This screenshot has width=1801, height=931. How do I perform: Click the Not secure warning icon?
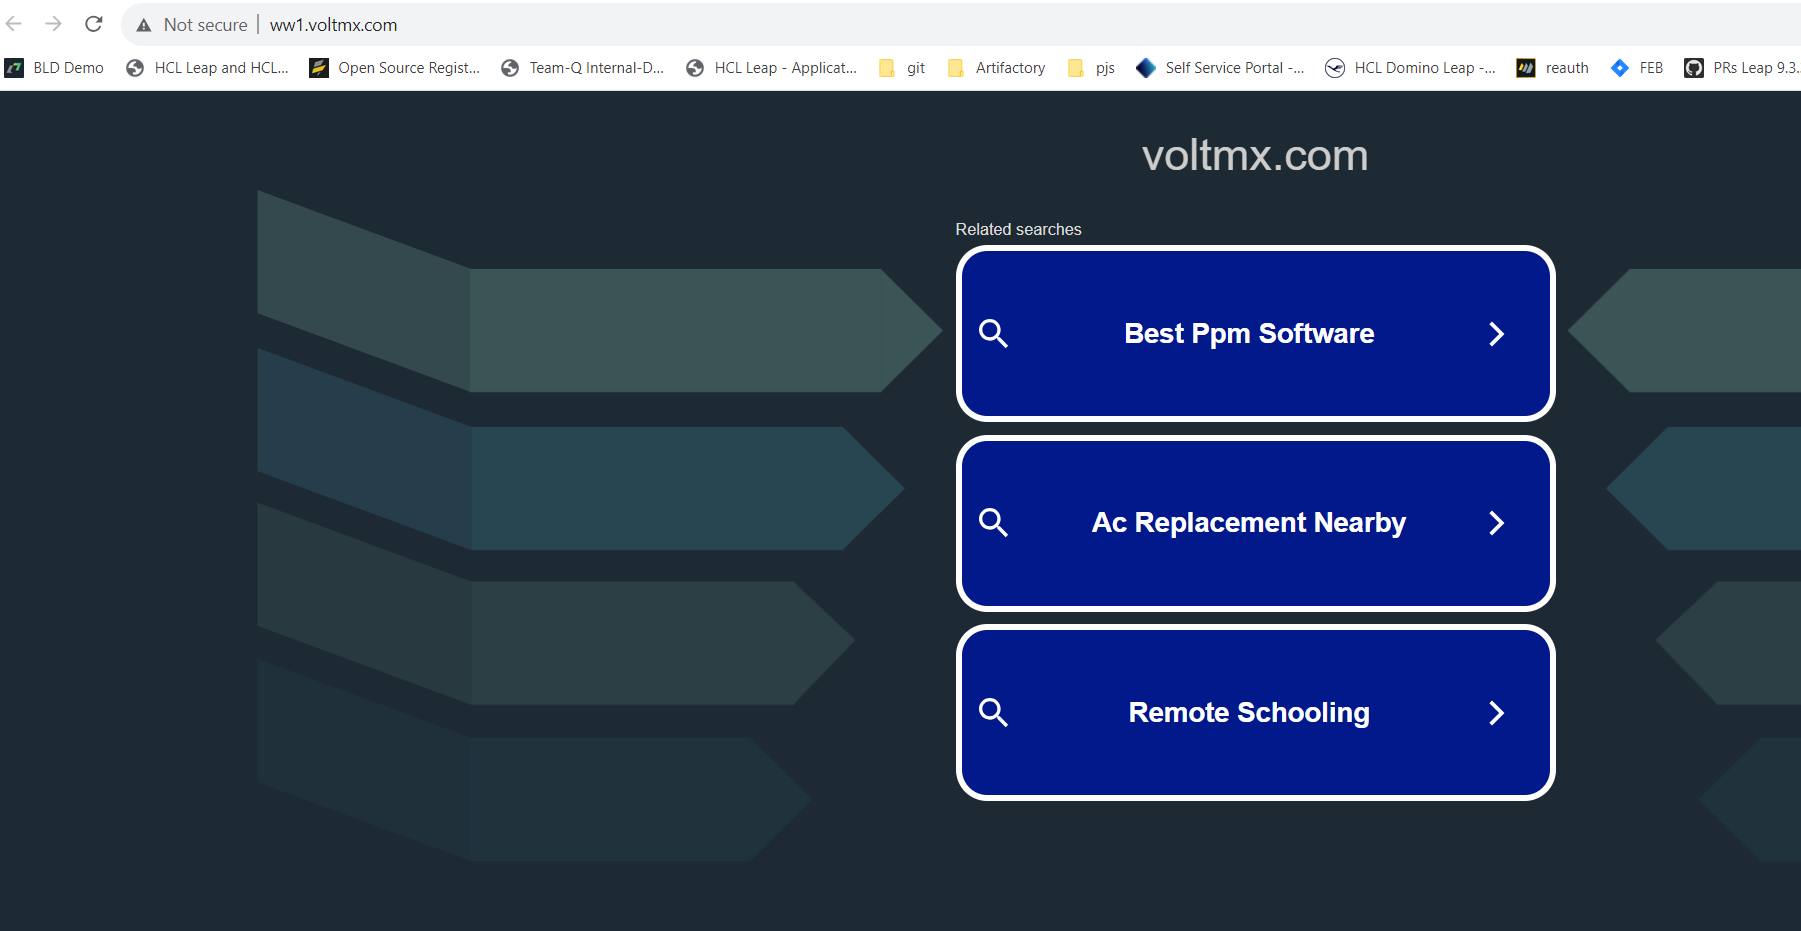[145, 25]
